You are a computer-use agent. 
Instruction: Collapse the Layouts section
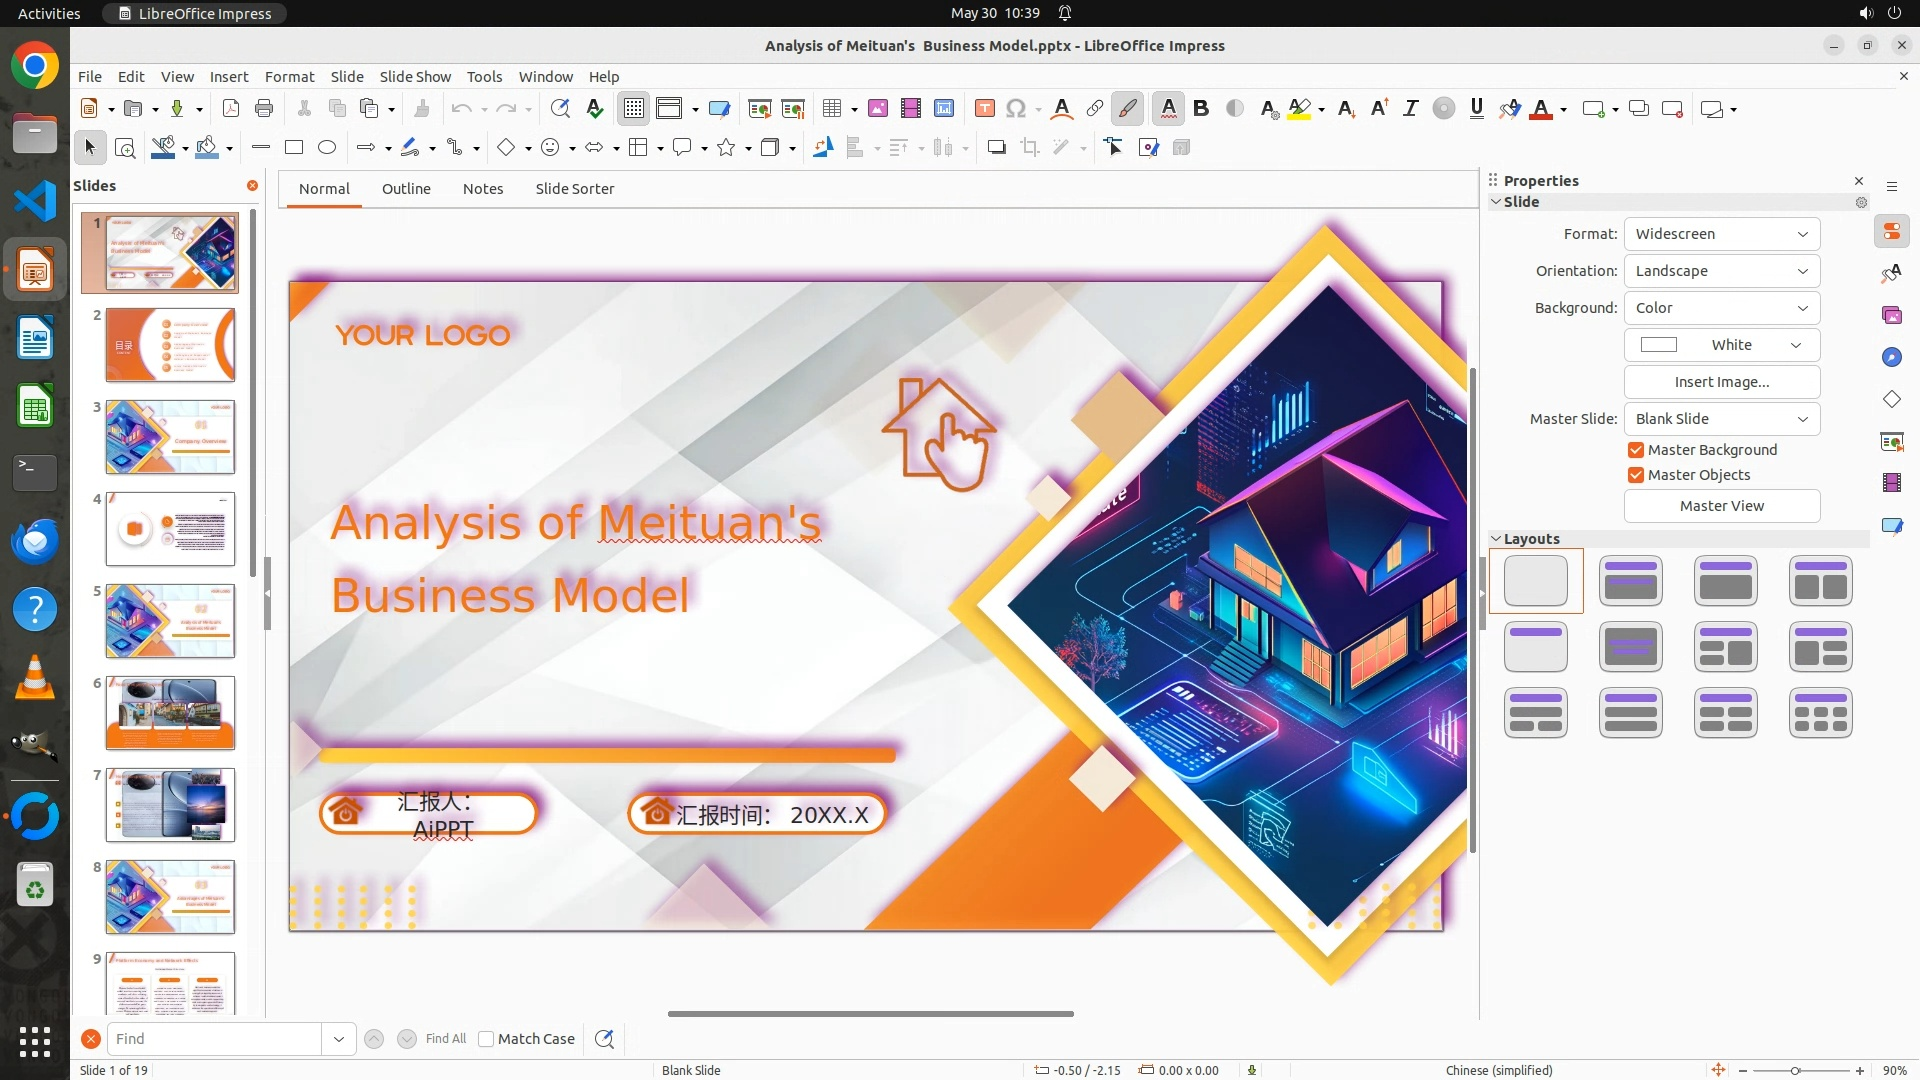coord(1497,539)
